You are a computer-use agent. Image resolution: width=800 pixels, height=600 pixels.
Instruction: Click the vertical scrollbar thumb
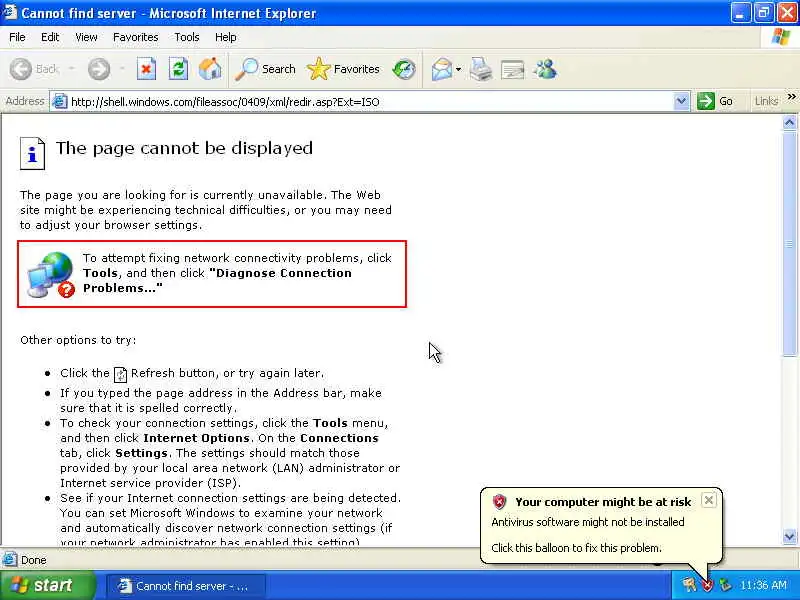pyautogui.click(x=789, y=243)
